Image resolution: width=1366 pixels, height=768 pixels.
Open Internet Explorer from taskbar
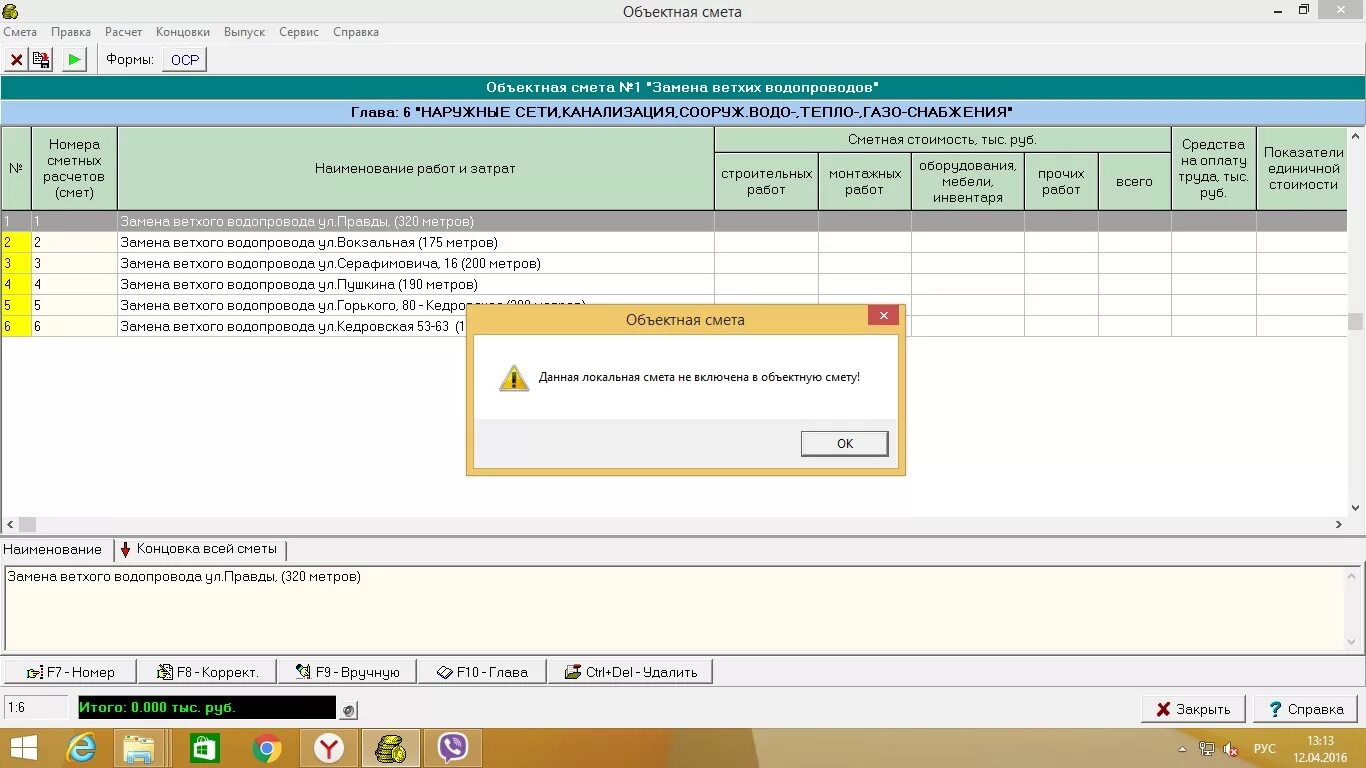point(81,748)
